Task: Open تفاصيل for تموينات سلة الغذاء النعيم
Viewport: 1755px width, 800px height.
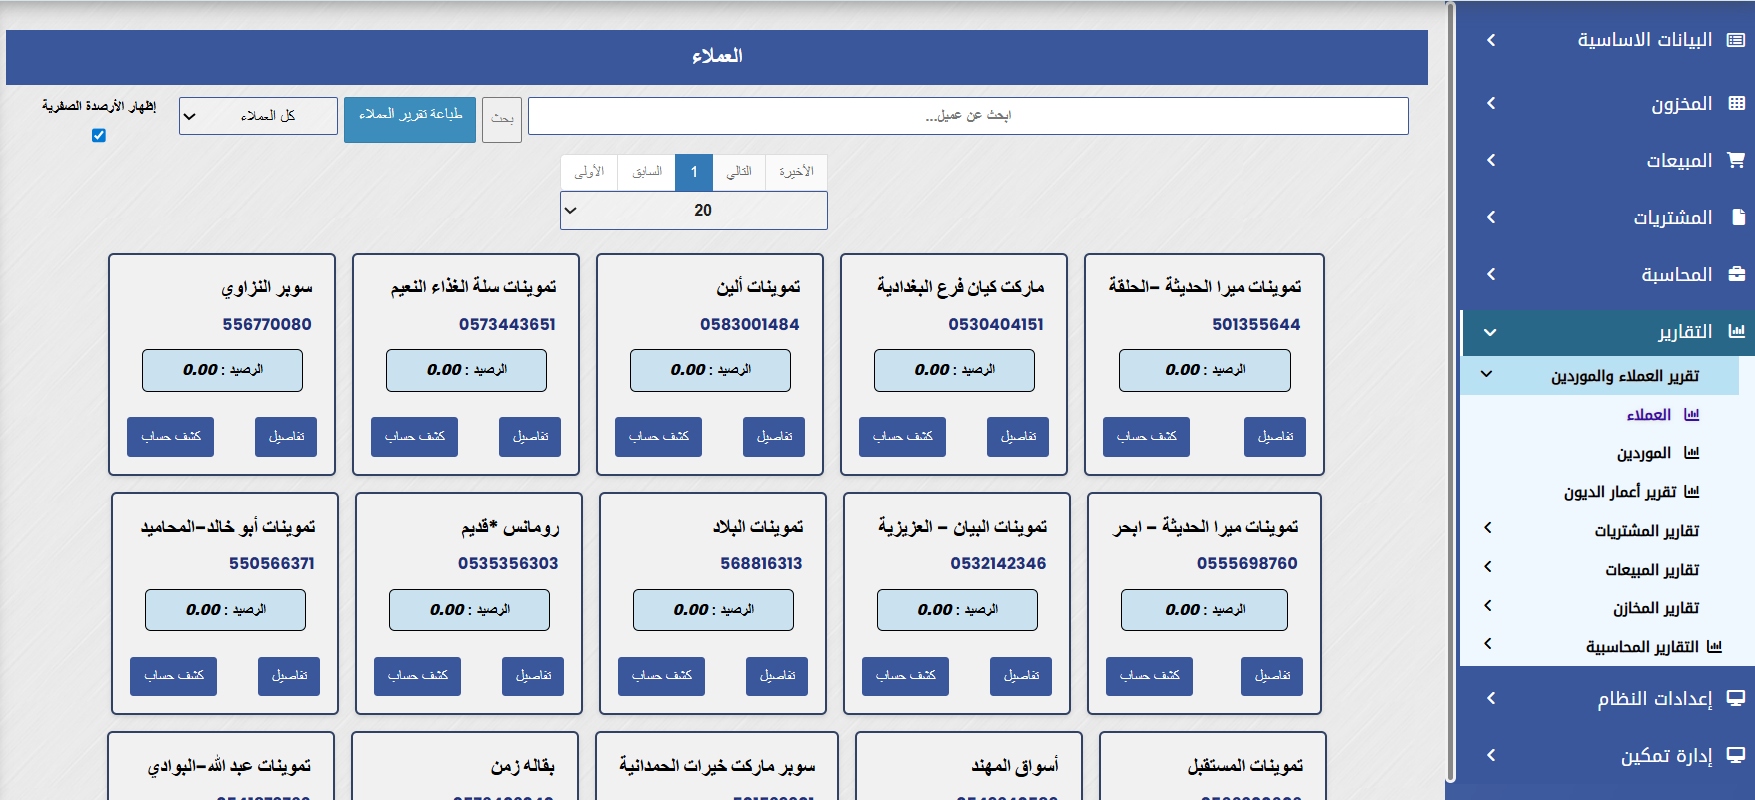Action: tap(530, 437)
